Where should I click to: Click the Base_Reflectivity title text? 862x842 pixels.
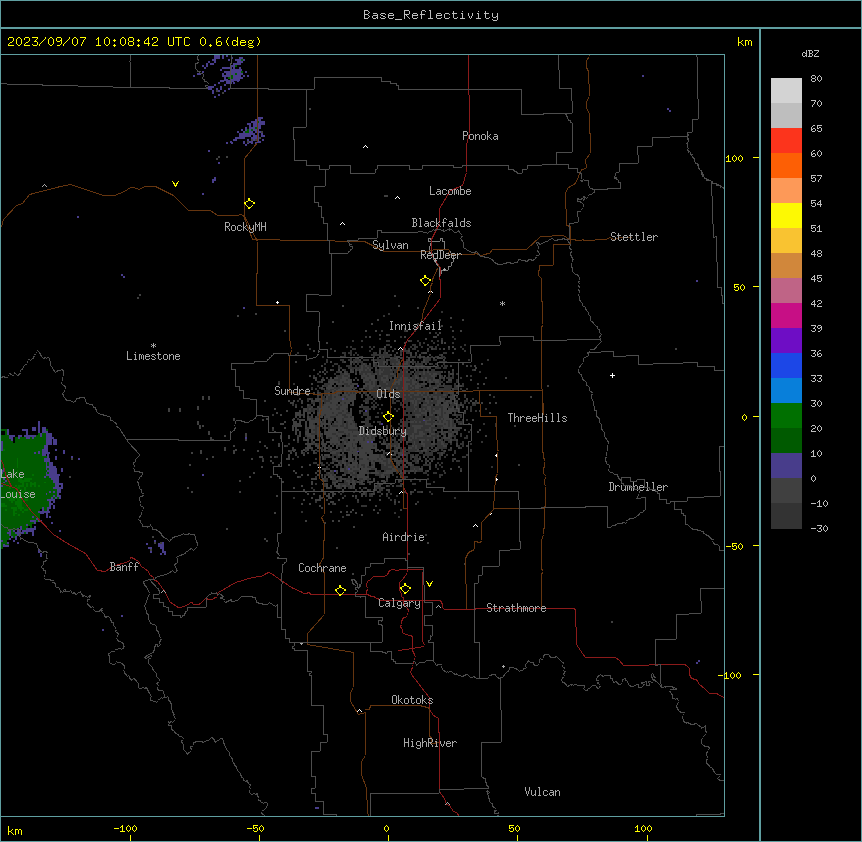pyautogui.click(x=431, y=15)
